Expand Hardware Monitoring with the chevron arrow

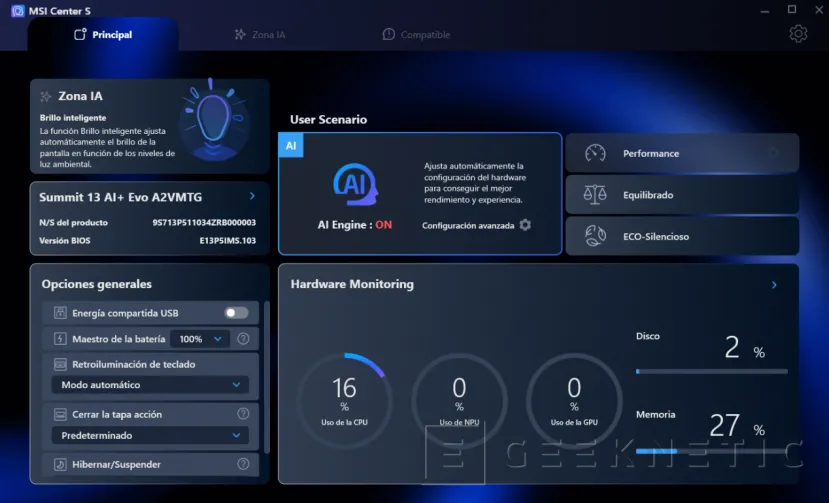[774, 285]
